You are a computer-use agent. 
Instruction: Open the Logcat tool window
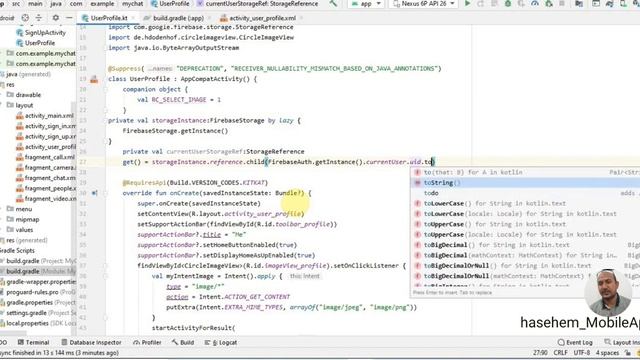point(221,342)
